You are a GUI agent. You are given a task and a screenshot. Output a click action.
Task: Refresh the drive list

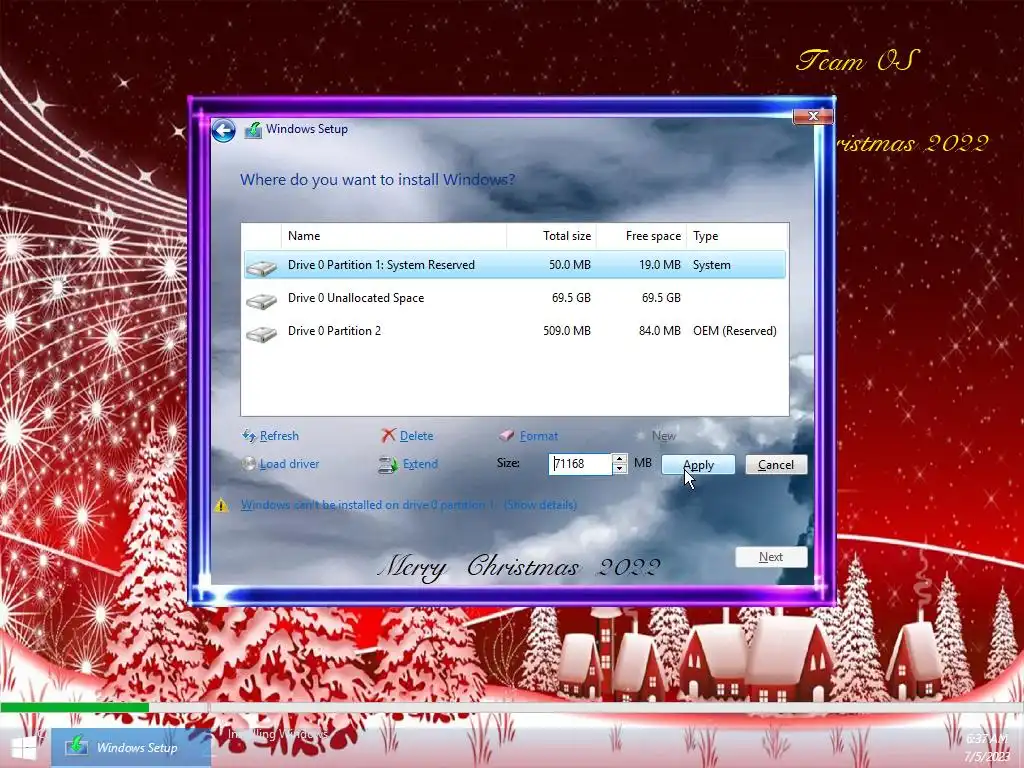[279, 436]
